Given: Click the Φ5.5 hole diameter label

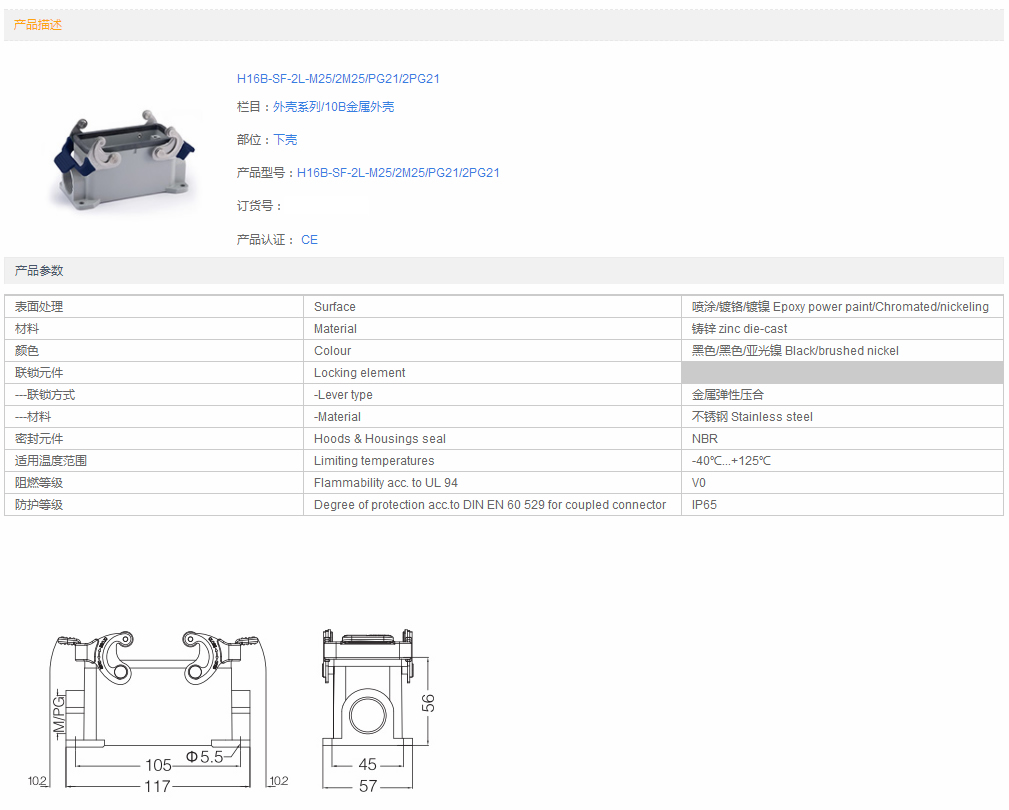Looking at the screenshot, I should pyautogui.click(x=204, y=757).
